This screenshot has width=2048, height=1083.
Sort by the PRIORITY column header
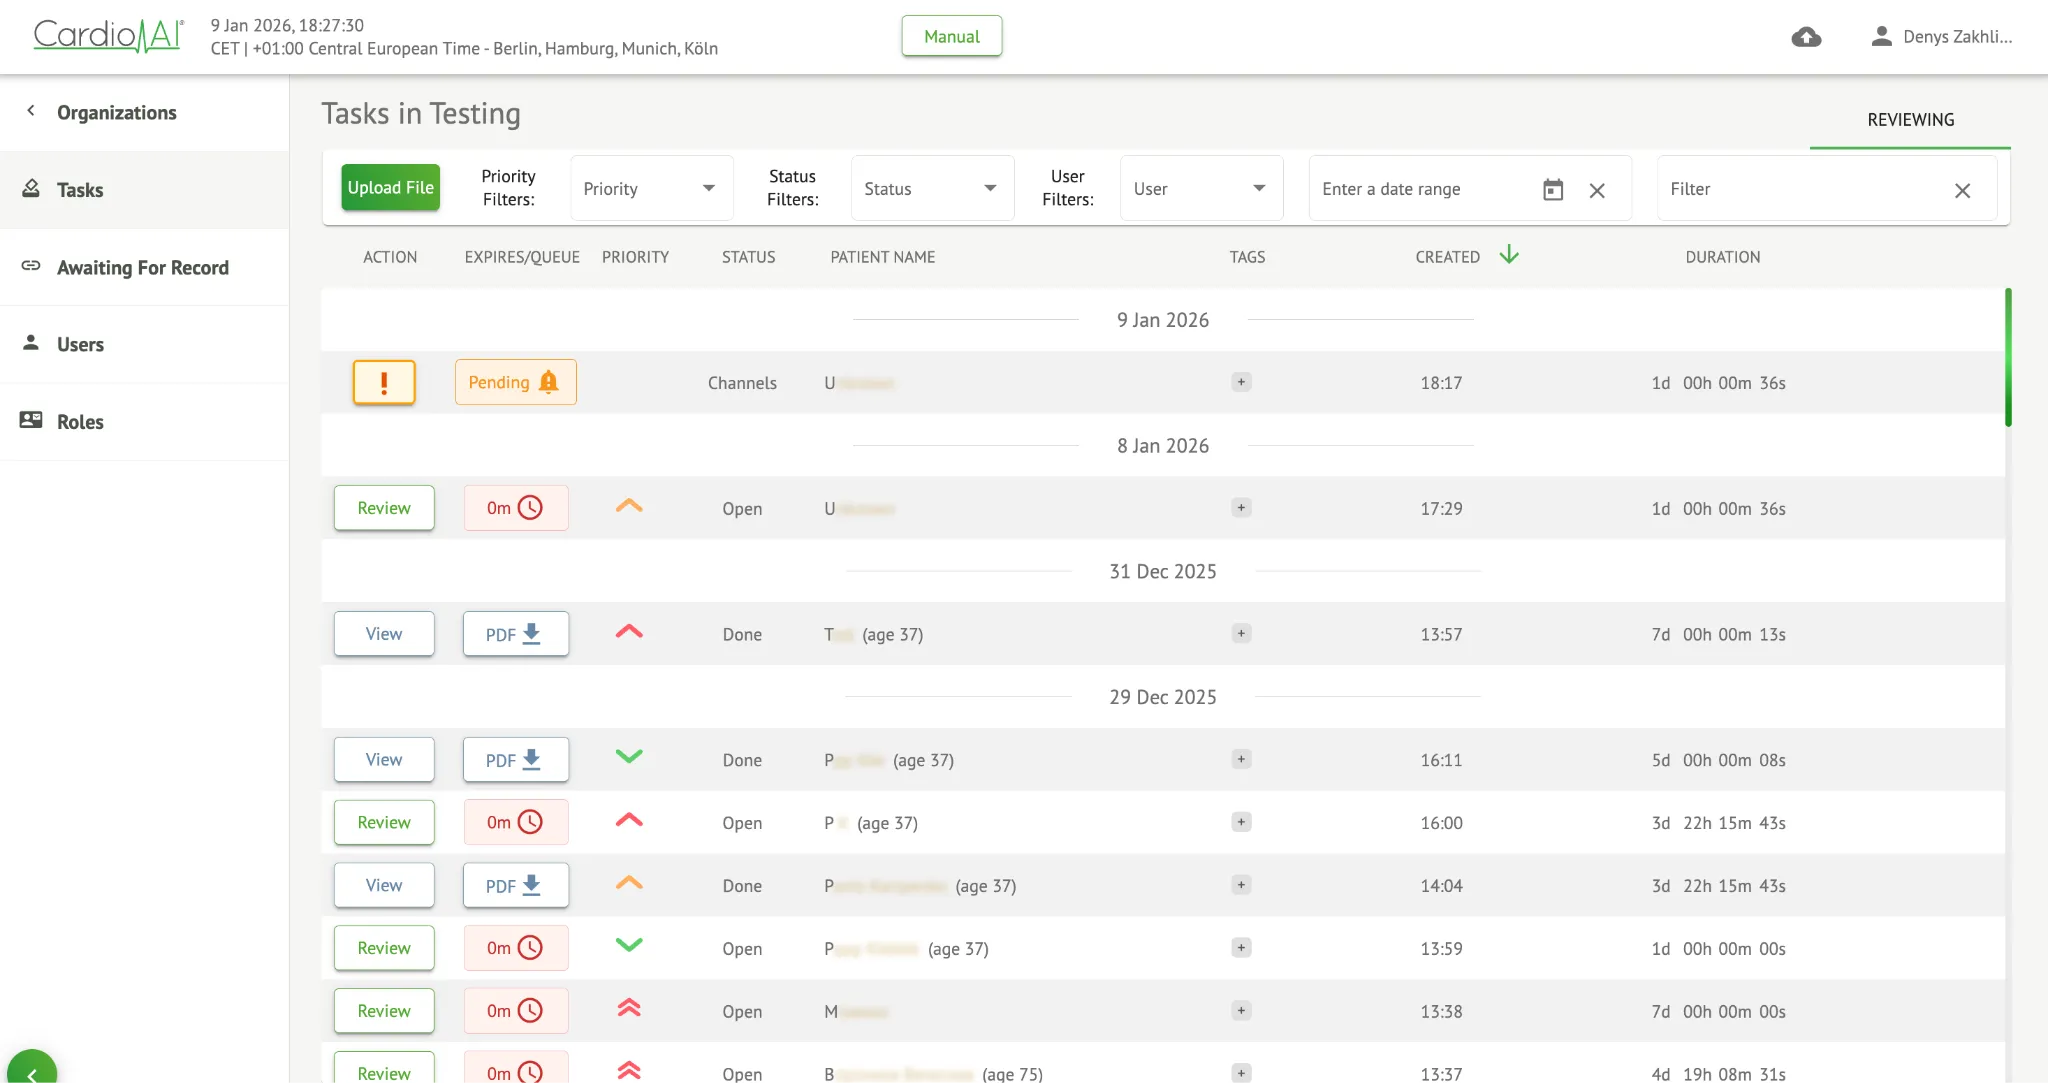tap(635, 257)
